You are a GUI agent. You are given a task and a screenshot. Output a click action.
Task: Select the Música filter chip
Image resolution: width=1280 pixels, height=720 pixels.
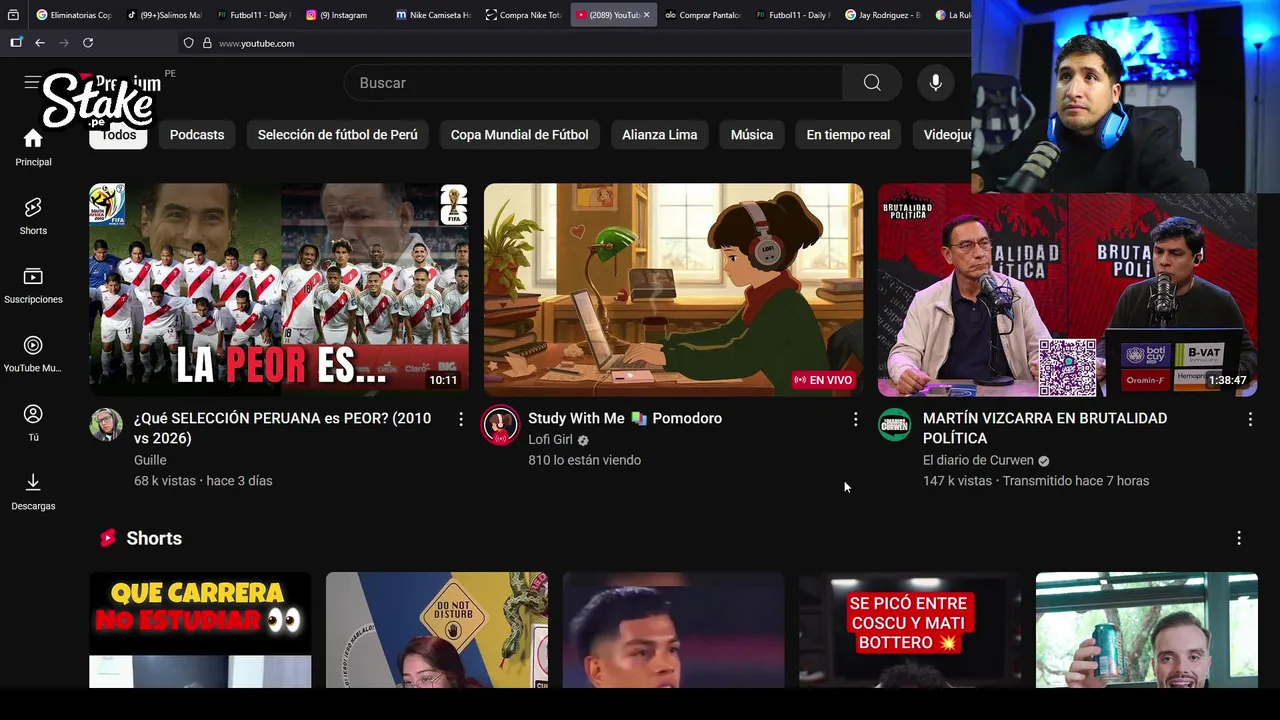[x=752, y=135]
